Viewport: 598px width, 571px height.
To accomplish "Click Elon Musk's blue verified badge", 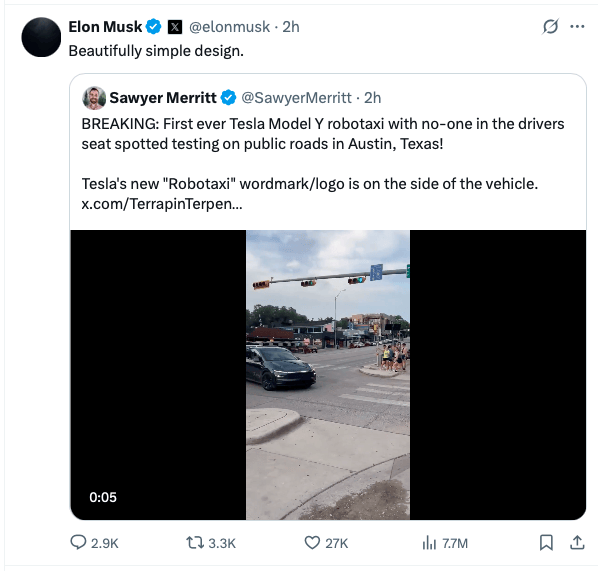I will point(154,27).
